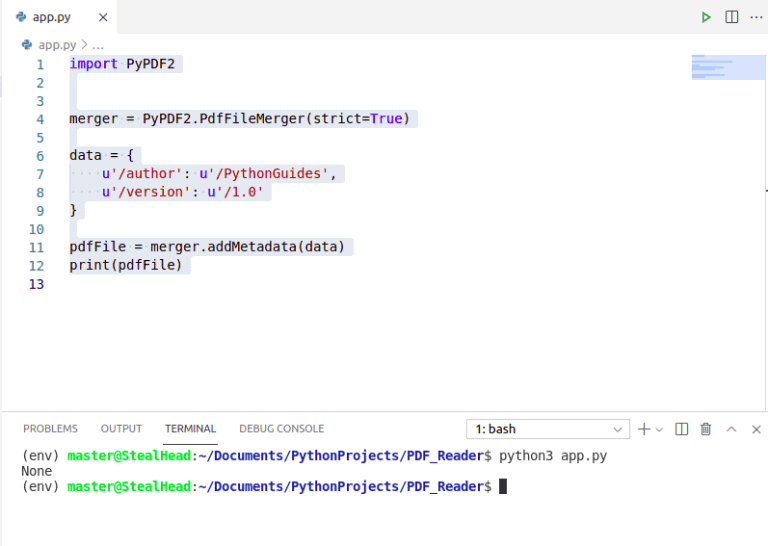Viewport: 768px width, 546px height.
Task: Open editor More Actions ellipsis menu
Action: [756, 18]
